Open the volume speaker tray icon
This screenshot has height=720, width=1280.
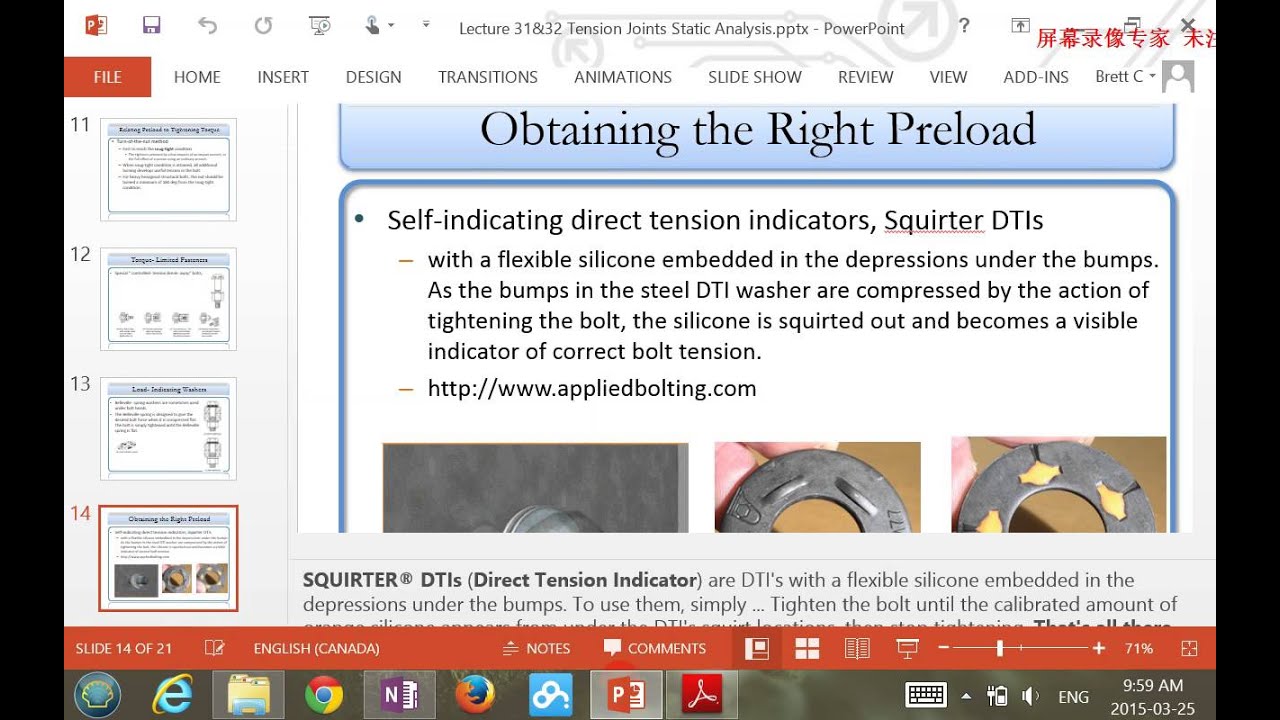pyautogui.click(x=1030, y=696)
